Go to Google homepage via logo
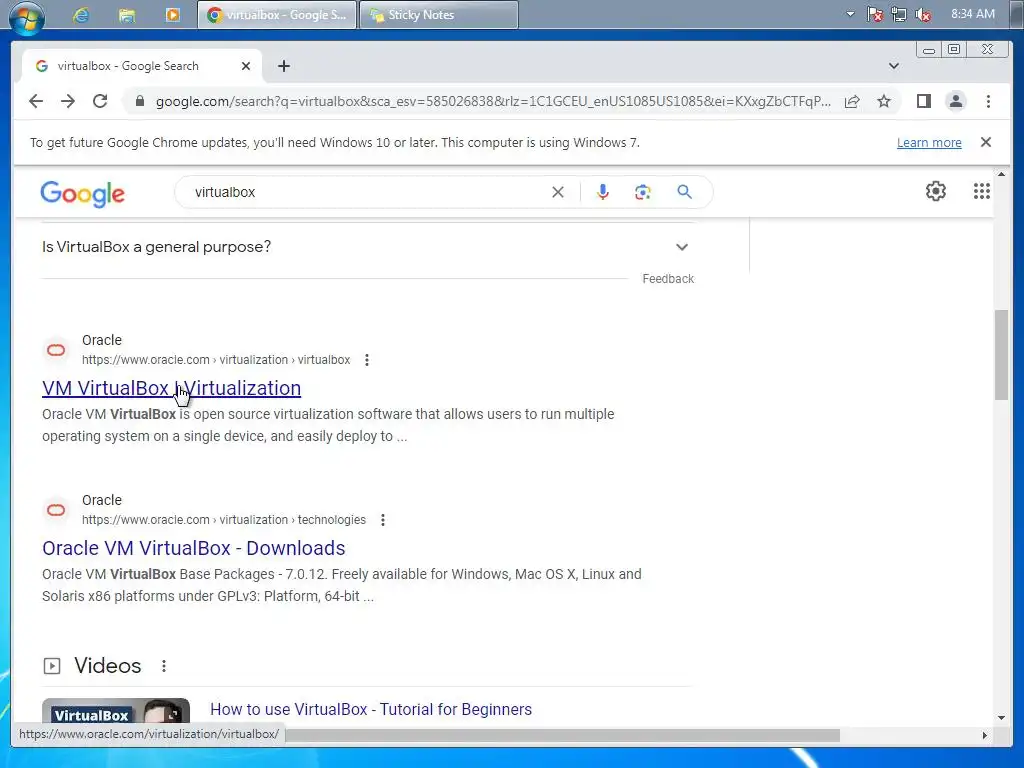The image size is (1024, 768). click(82, 194)
